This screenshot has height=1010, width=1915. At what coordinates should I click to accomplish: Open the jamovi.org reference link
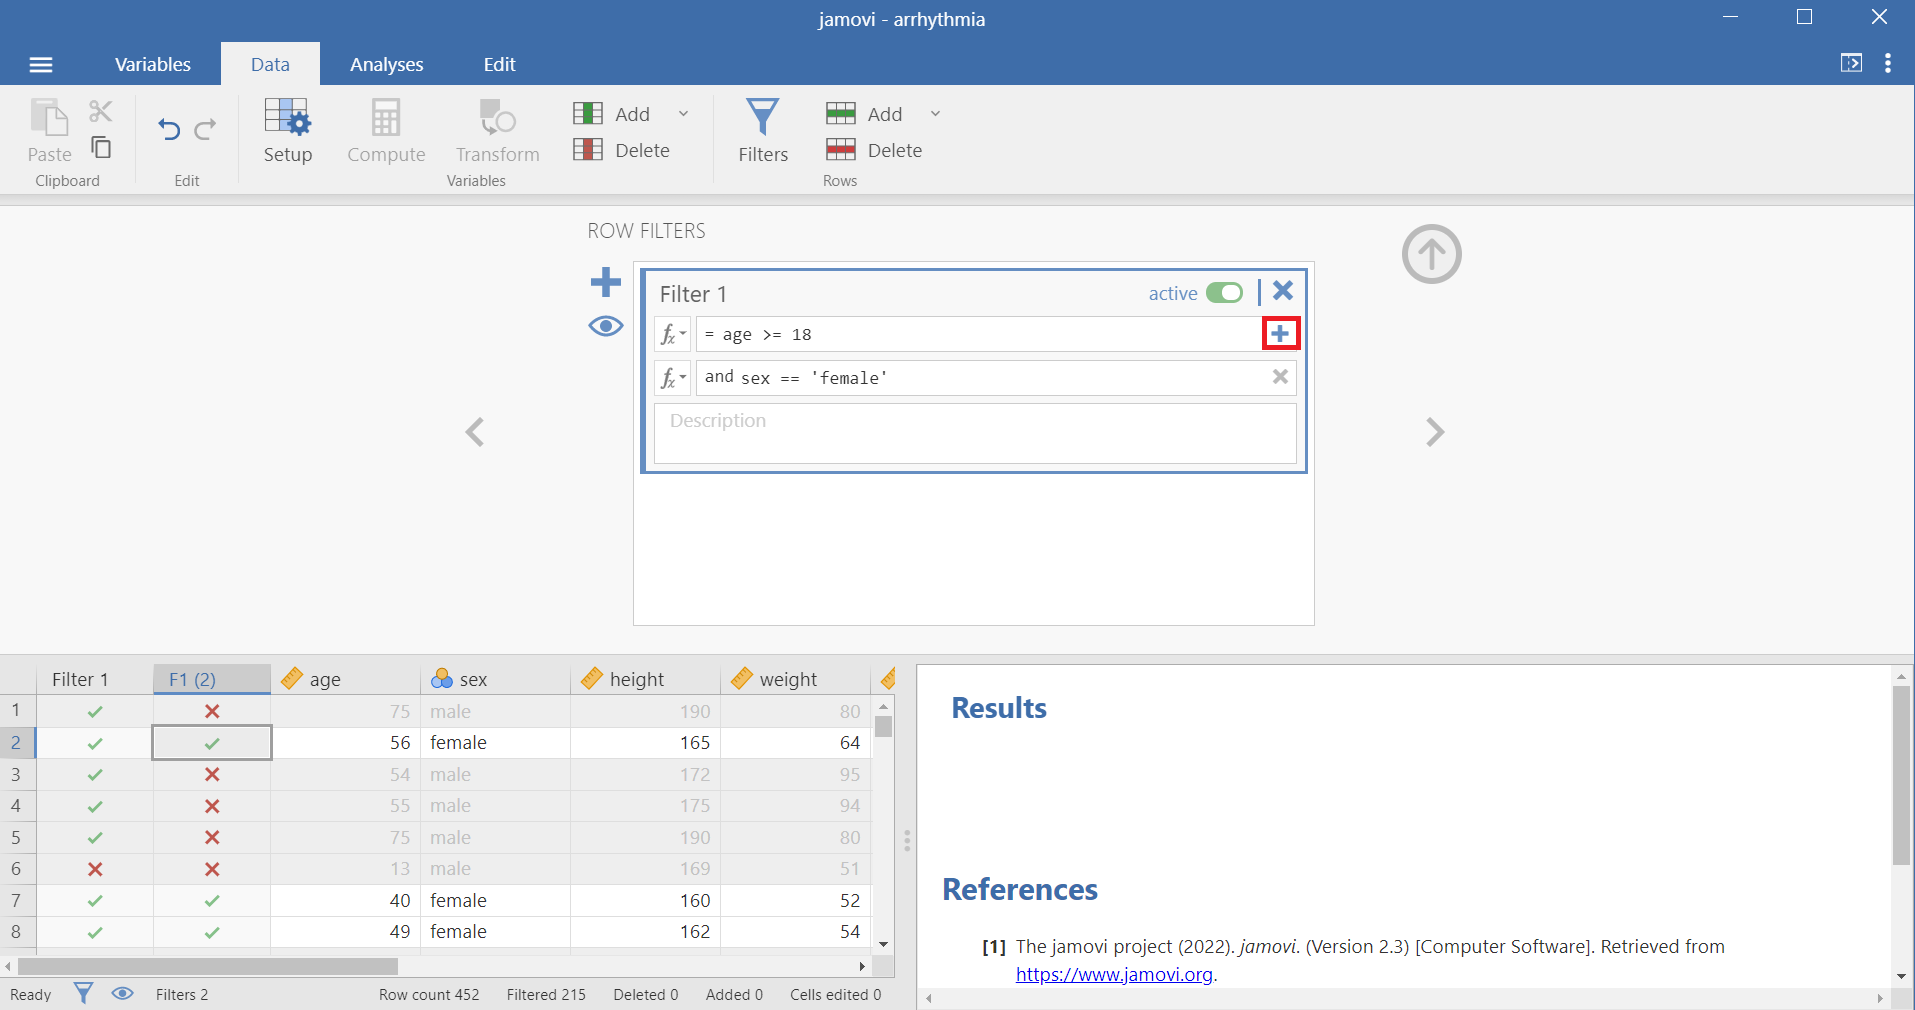point(1114,975)
